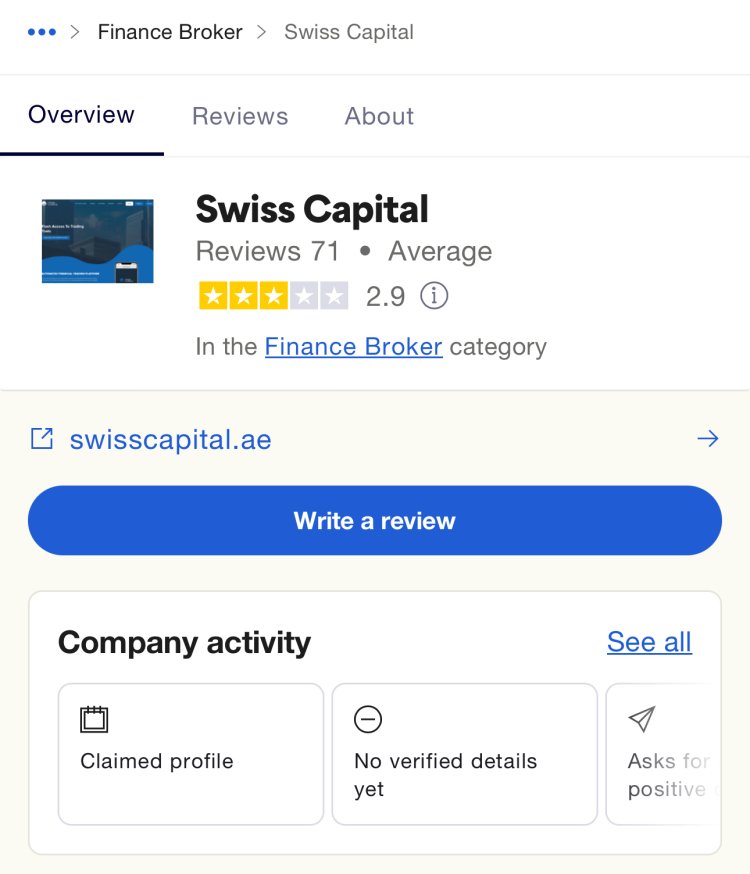This screenshot has width=750, height=874.
Task: Click the Write a review button
Action: [375, 521]
